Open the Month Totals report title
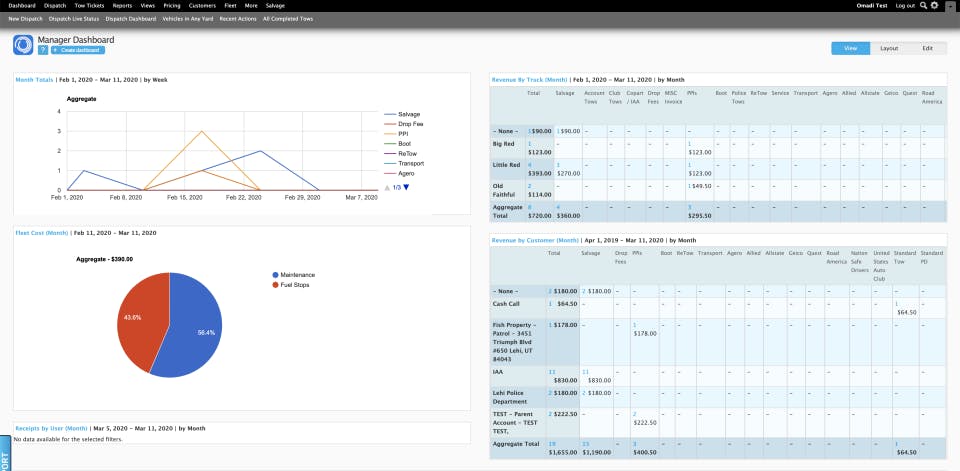This screenshot has width=960, height=471. pos(34,80)
